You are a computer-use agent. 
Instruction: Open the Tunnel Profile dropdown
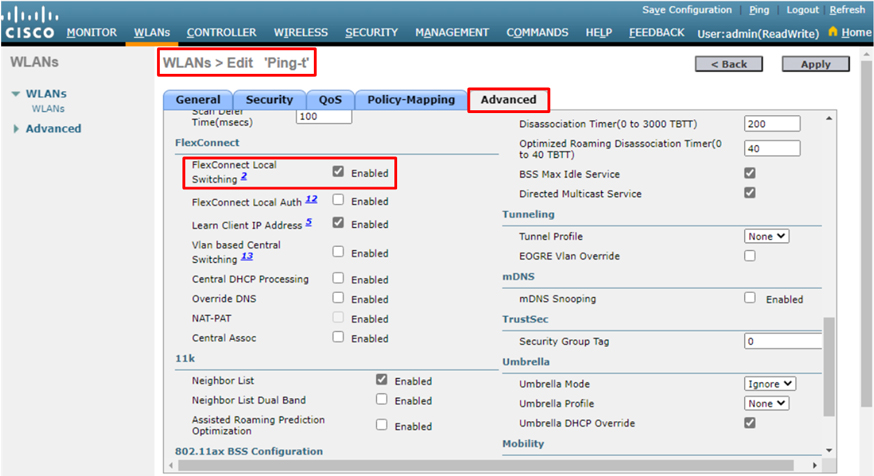pos(767,236)
